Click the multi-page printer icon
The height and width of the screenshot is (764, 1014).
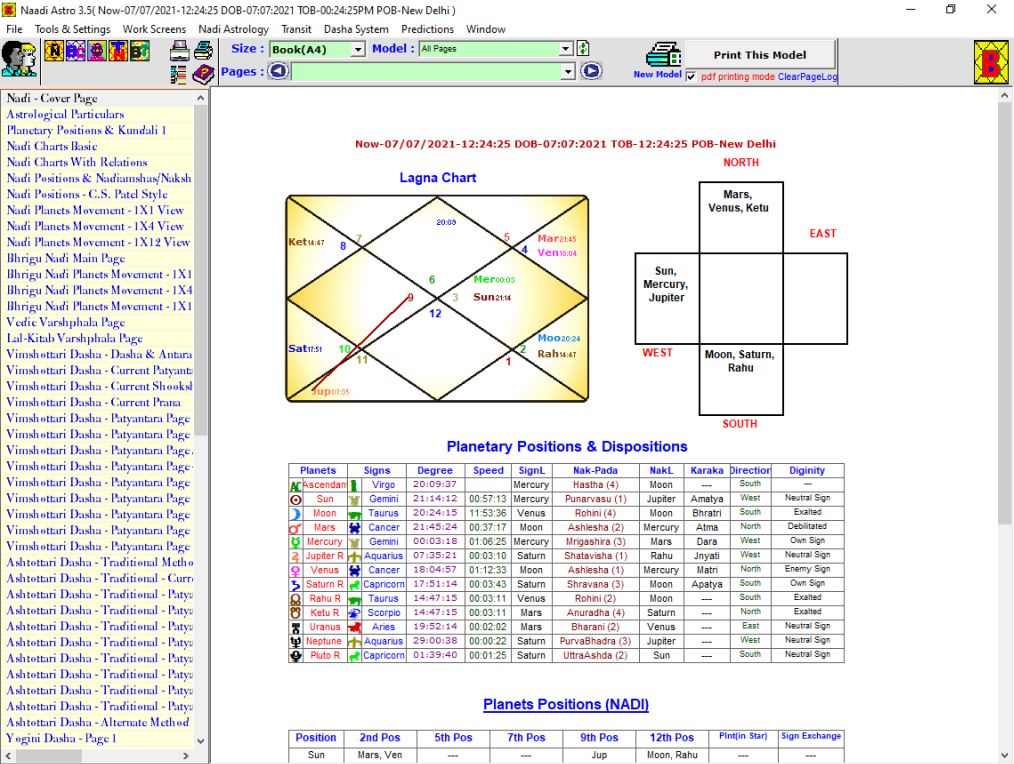point(203,50)
